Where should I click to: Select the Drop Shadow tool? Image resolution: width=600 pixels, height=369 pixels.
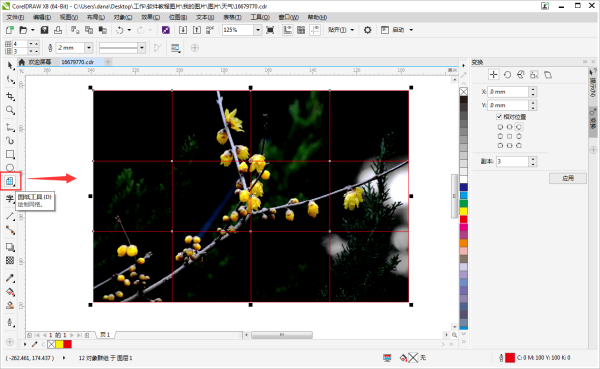tap(10, 247)
